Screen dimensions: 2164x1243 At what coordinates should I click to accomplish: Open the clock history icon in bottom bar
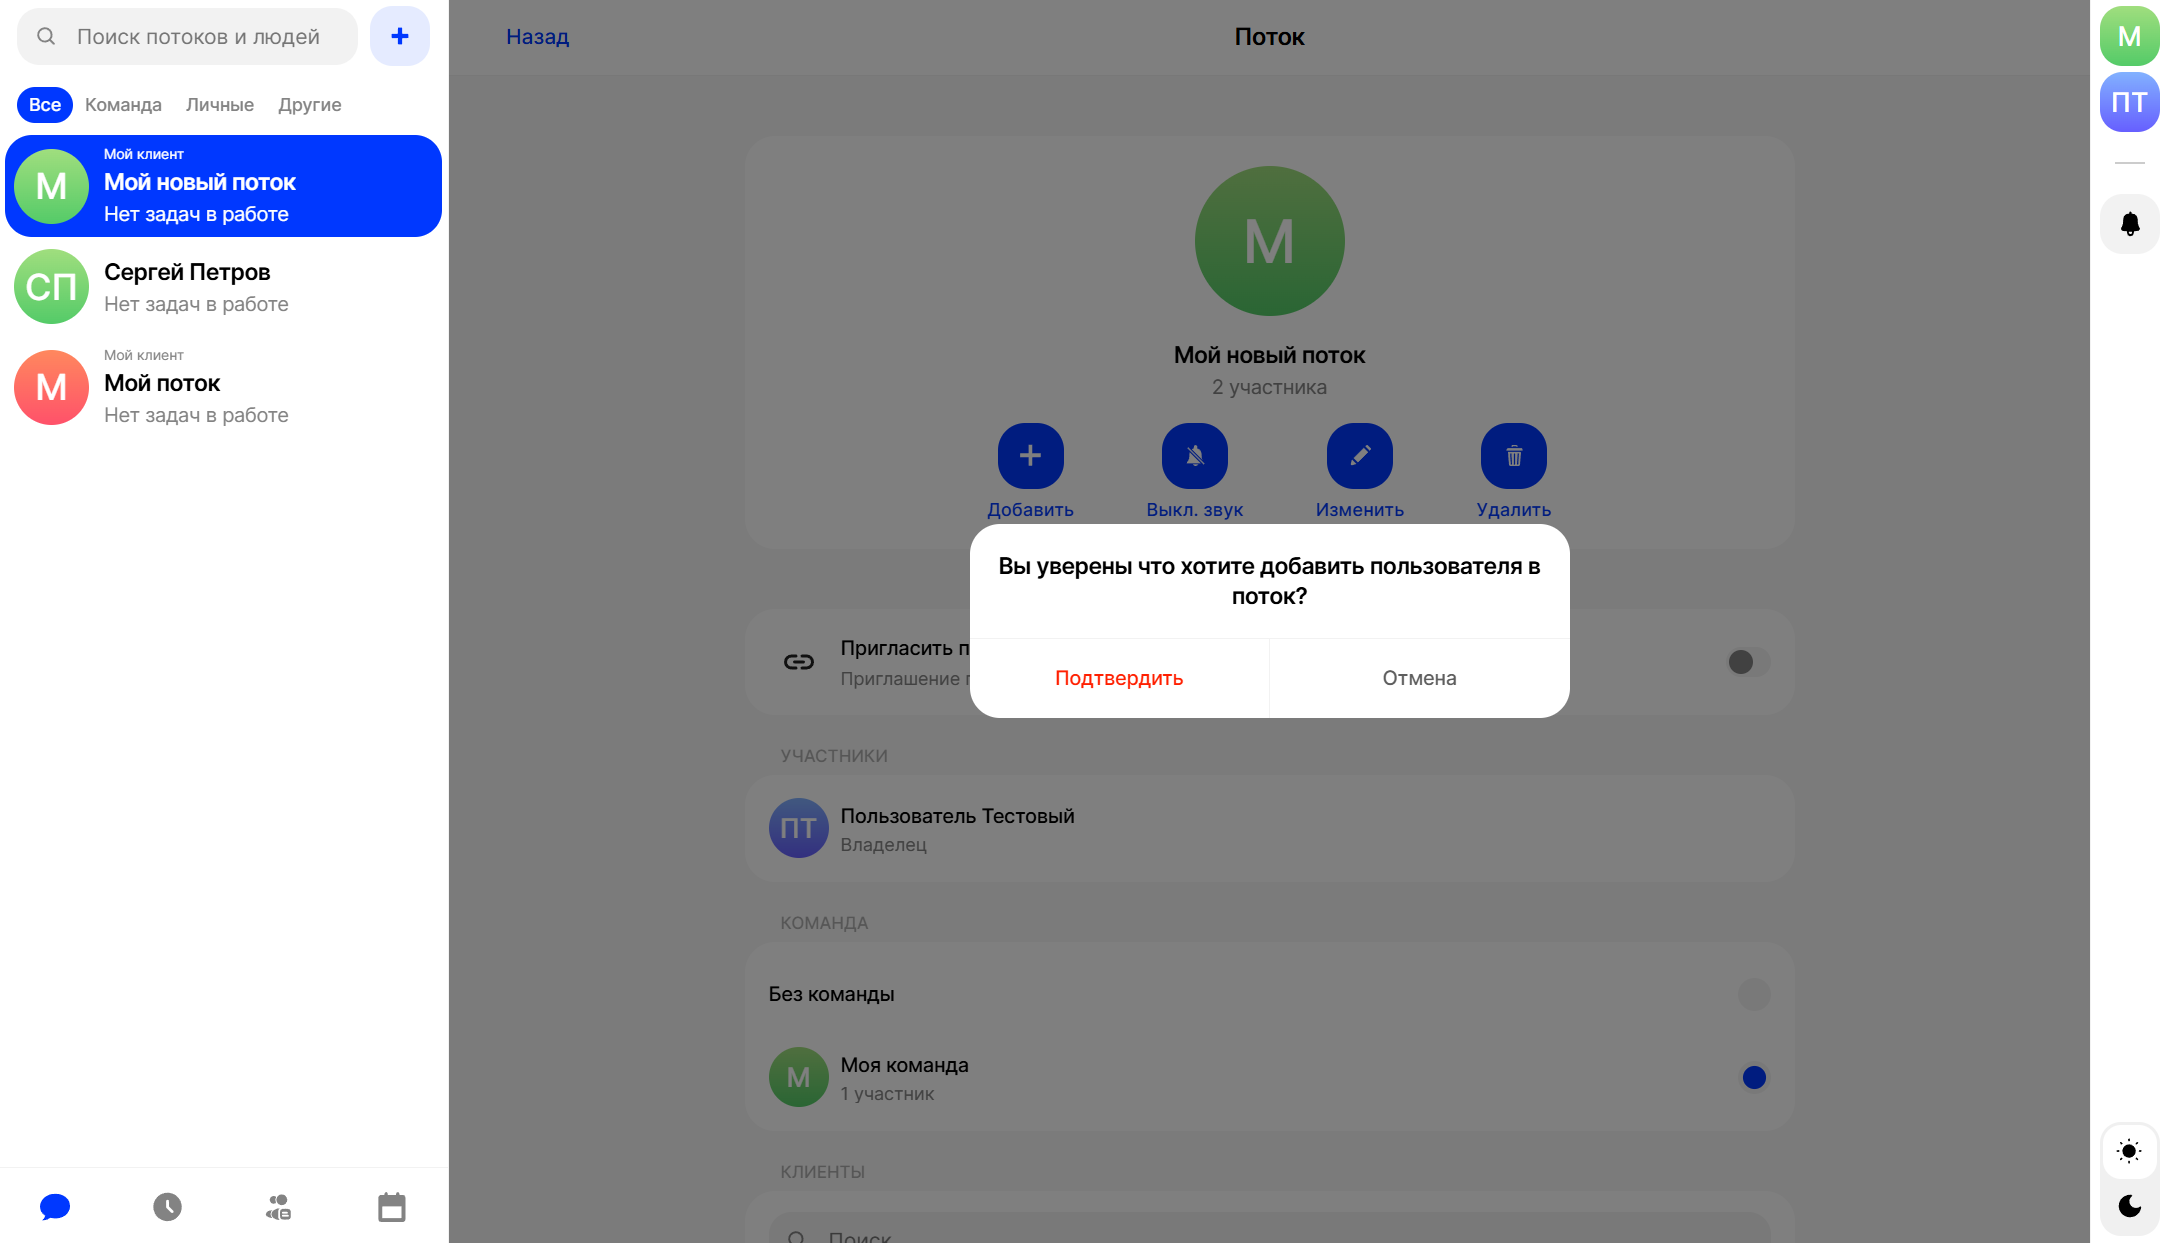tap(167, 1207)
